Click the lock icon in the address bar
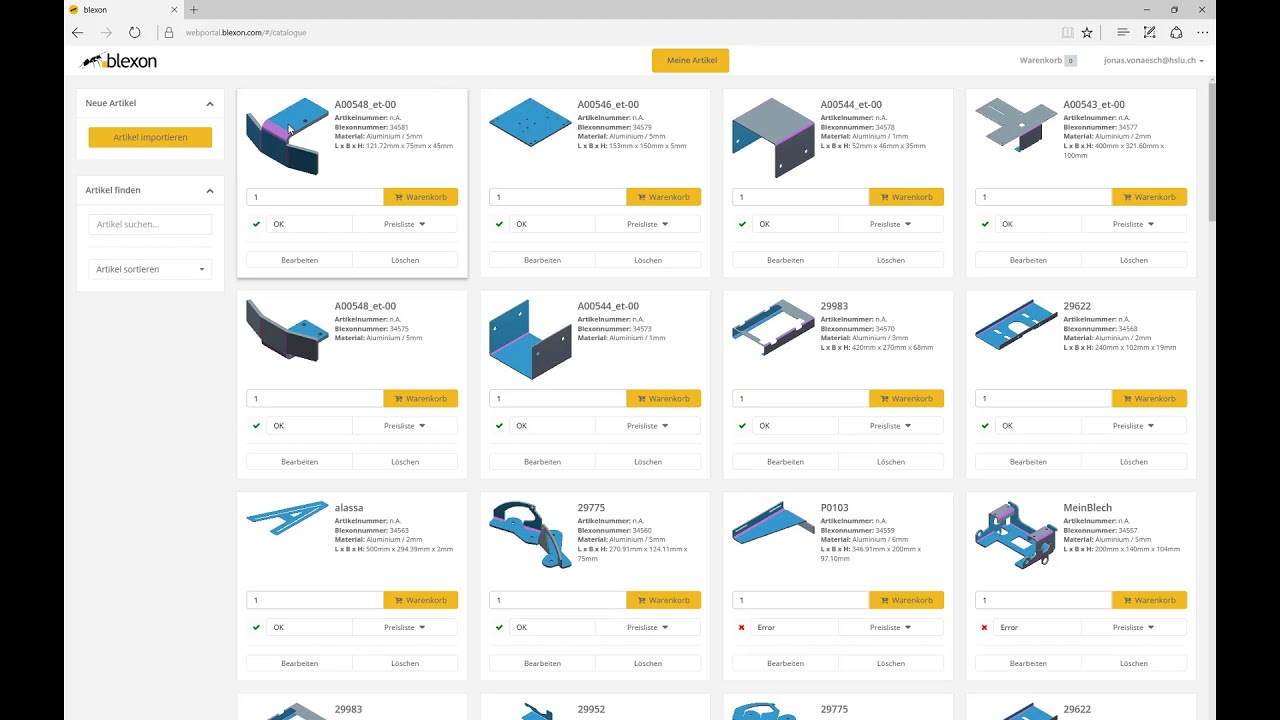This screenshot has height=720, width=1280. [x=168, y=32]
